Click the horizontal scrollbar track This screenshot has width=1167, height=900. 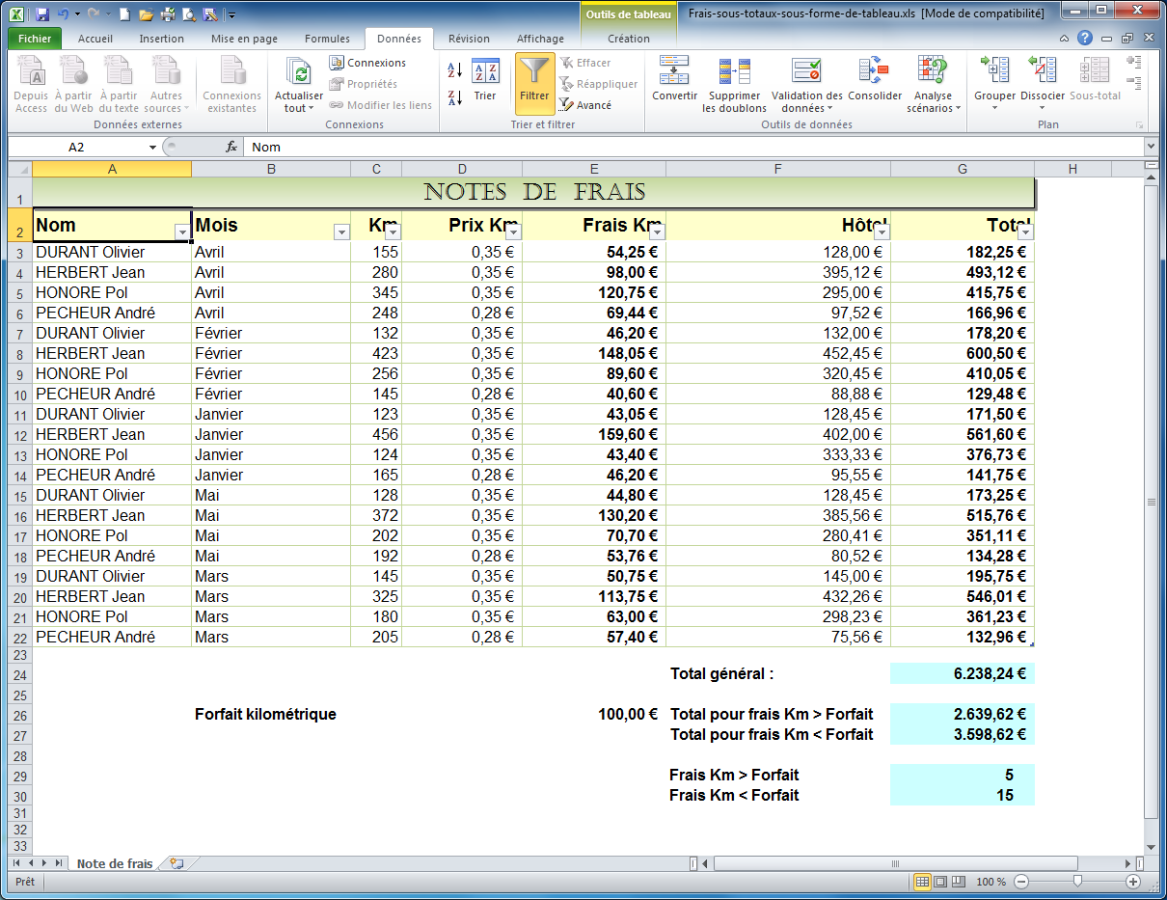(896, 864)
